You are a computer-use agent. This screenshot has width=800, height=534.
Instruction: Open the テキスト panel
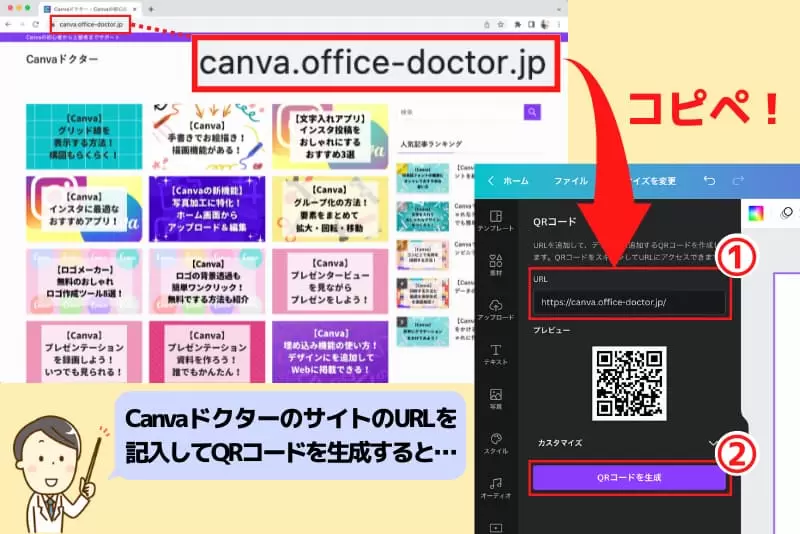(495, 354)
